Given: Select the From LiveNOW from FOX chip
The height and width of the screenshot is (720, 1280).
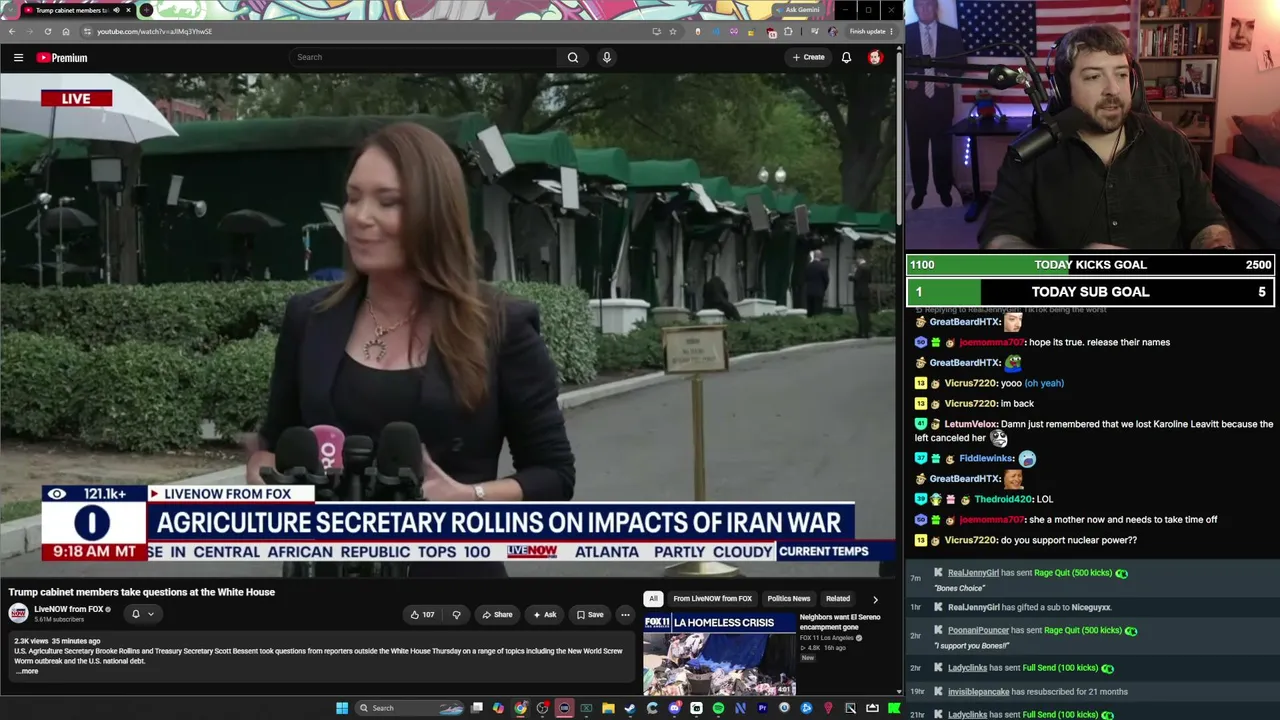Looking at the screenshot, I should [x=712, y=599].
